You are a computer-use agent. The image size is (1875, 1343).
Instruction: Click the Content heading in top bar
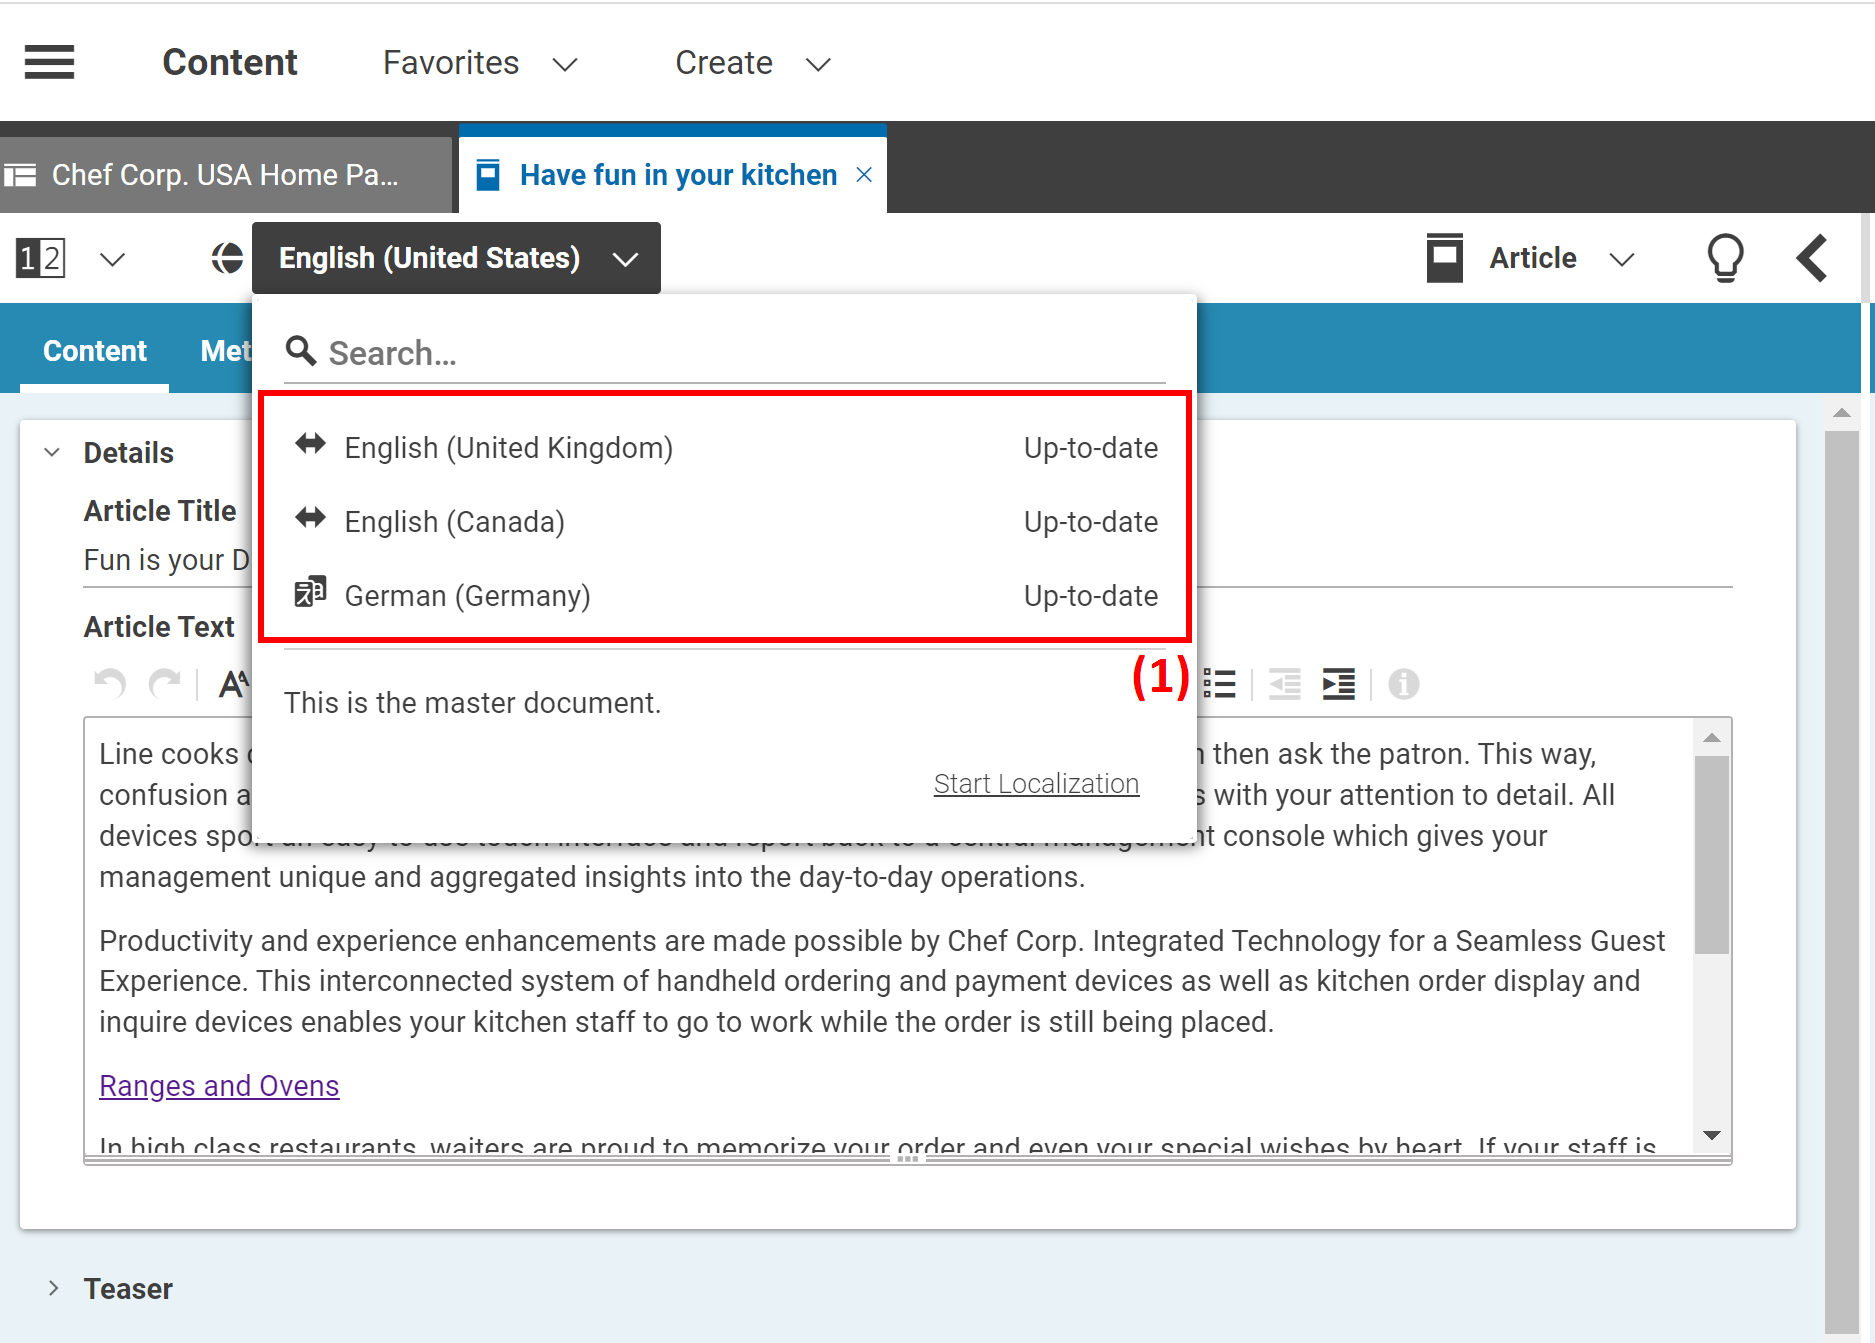click(x=230, y=62)
